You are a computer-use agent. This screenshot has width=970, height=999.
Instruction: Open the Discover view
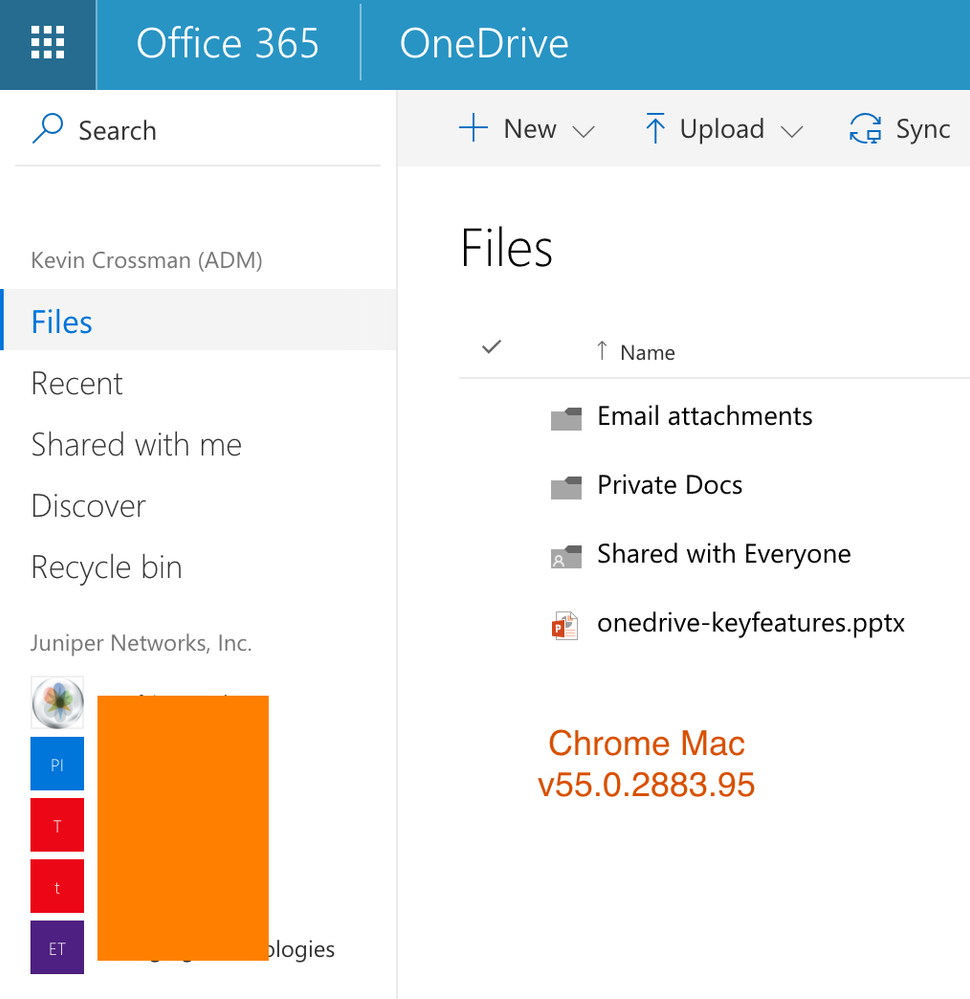tap(88, 506)
